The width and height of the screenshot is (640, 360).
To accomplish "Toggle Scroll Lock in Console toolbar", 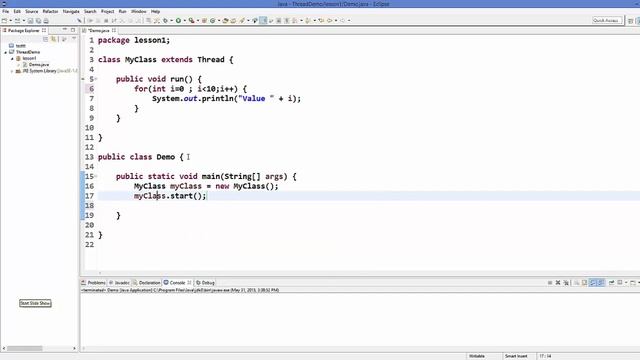I will 584,282.
